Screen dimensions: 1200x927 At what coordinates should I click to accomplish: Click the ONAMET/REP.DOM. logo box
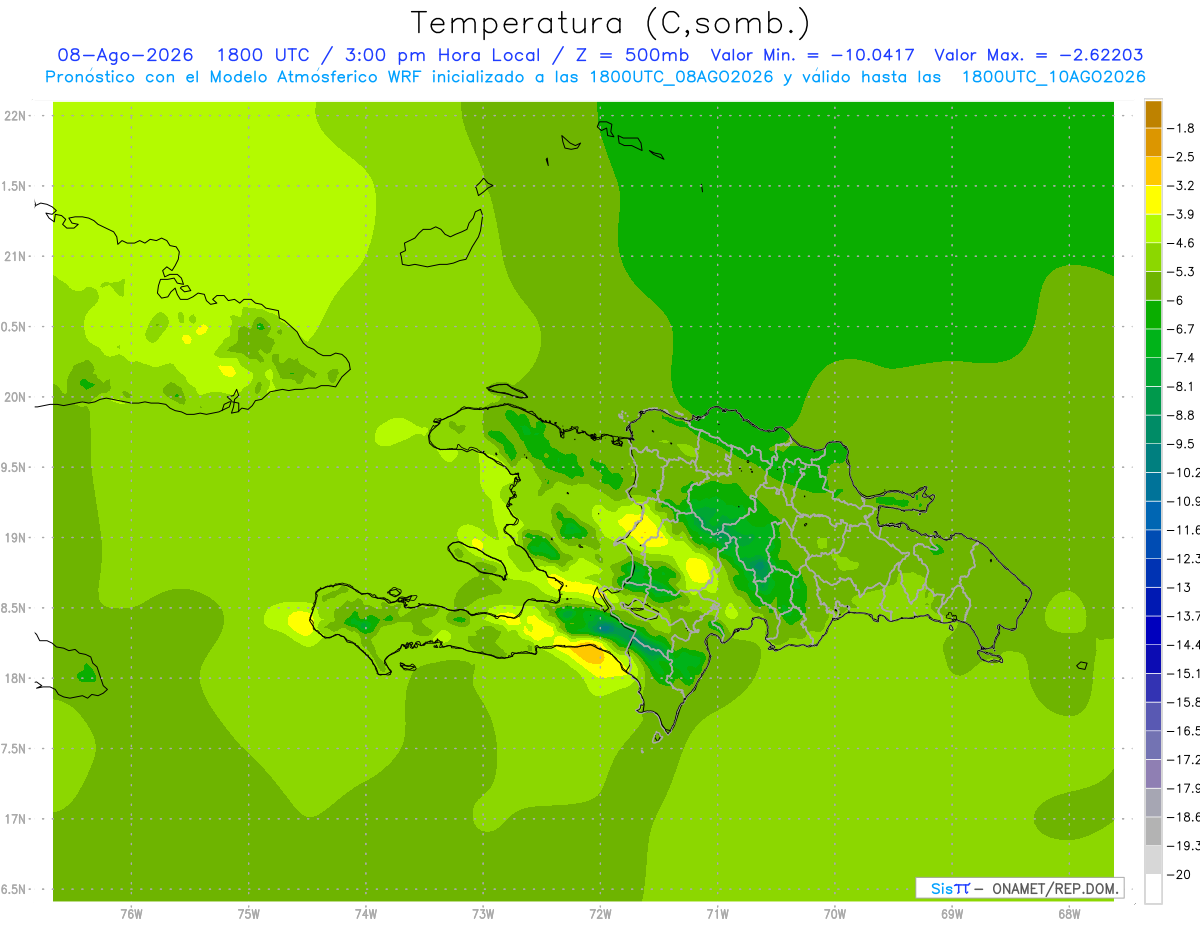[x=1019, y=888]
